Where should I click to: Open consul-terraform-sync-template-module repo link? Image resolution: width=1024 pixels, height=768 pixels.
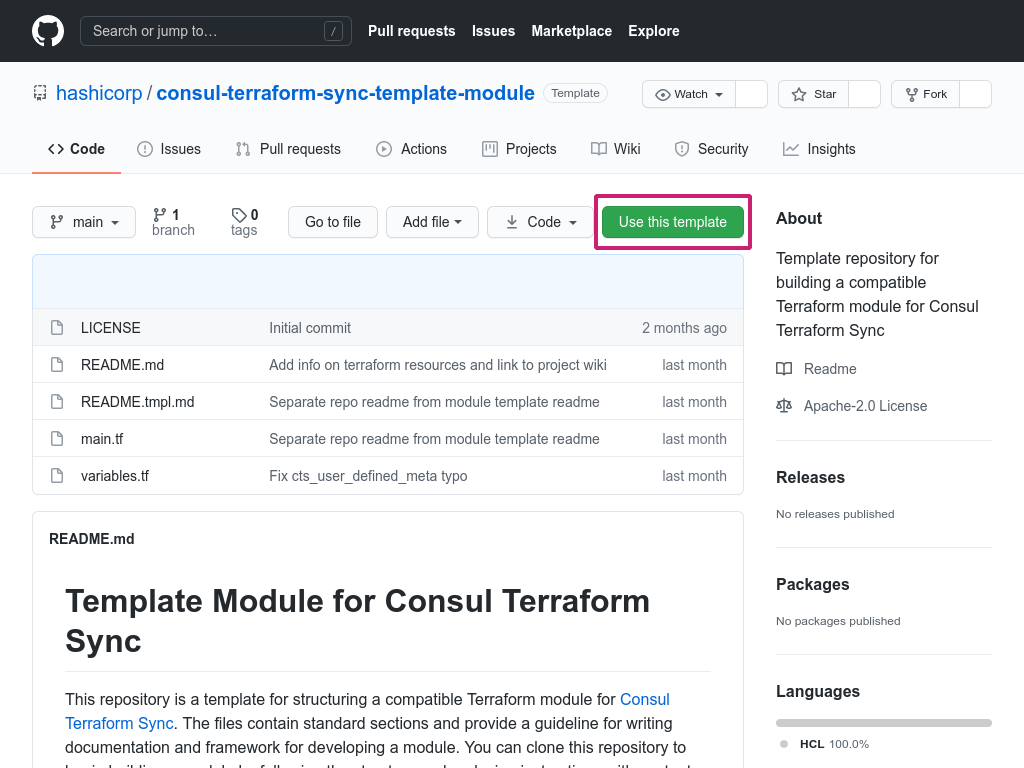[345, 93]
